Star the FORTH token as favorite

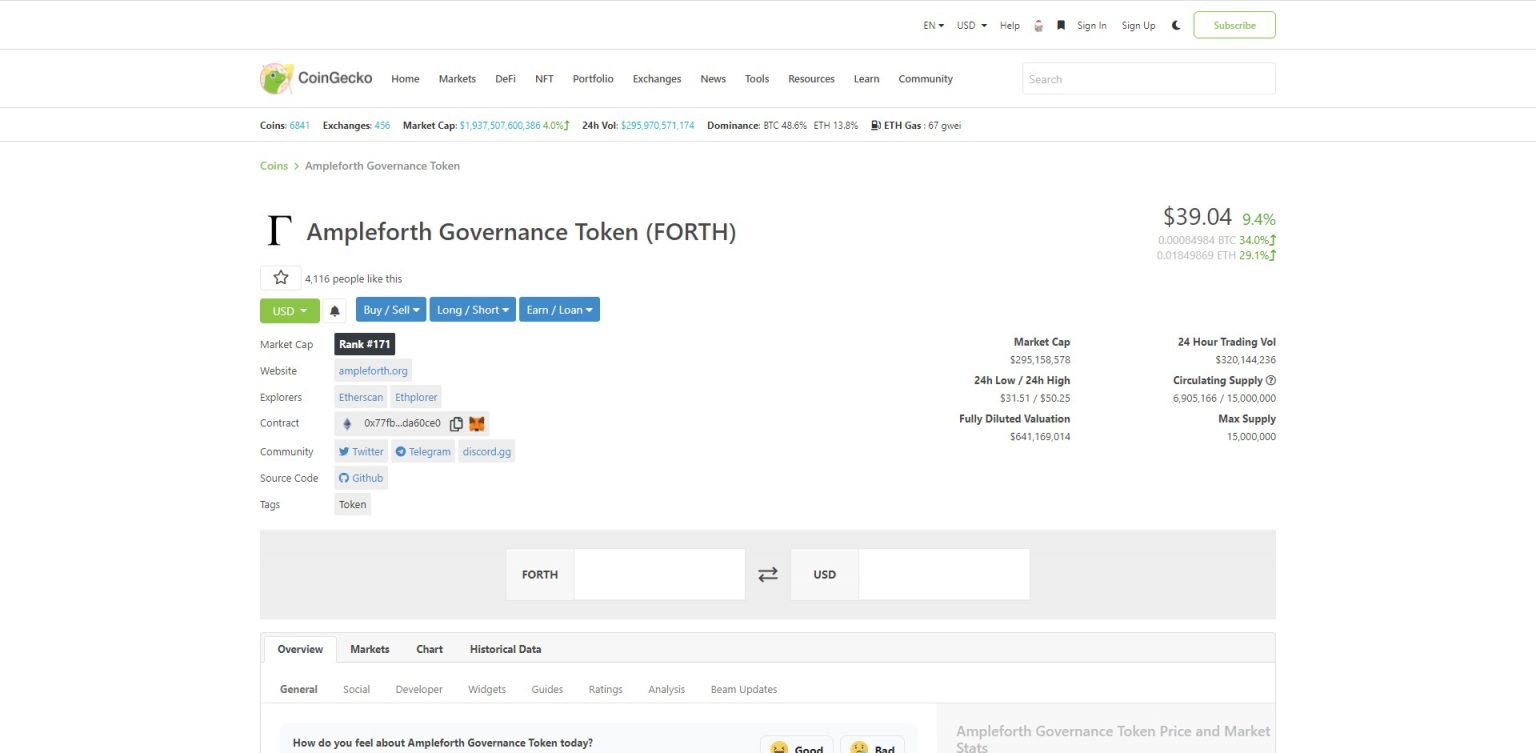(280, 277)
